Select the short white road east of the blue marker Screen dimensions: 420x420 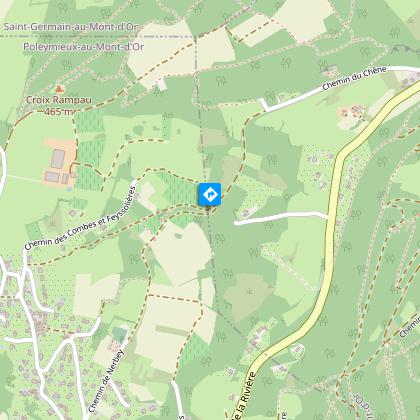[281, 217]
